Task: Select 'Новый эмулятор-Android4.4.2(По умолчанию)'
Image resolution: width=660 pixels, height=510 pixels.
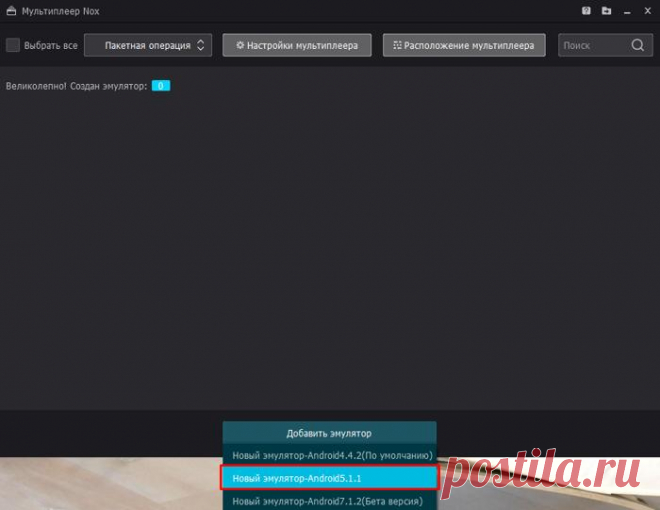Action: tap(330, 455)
